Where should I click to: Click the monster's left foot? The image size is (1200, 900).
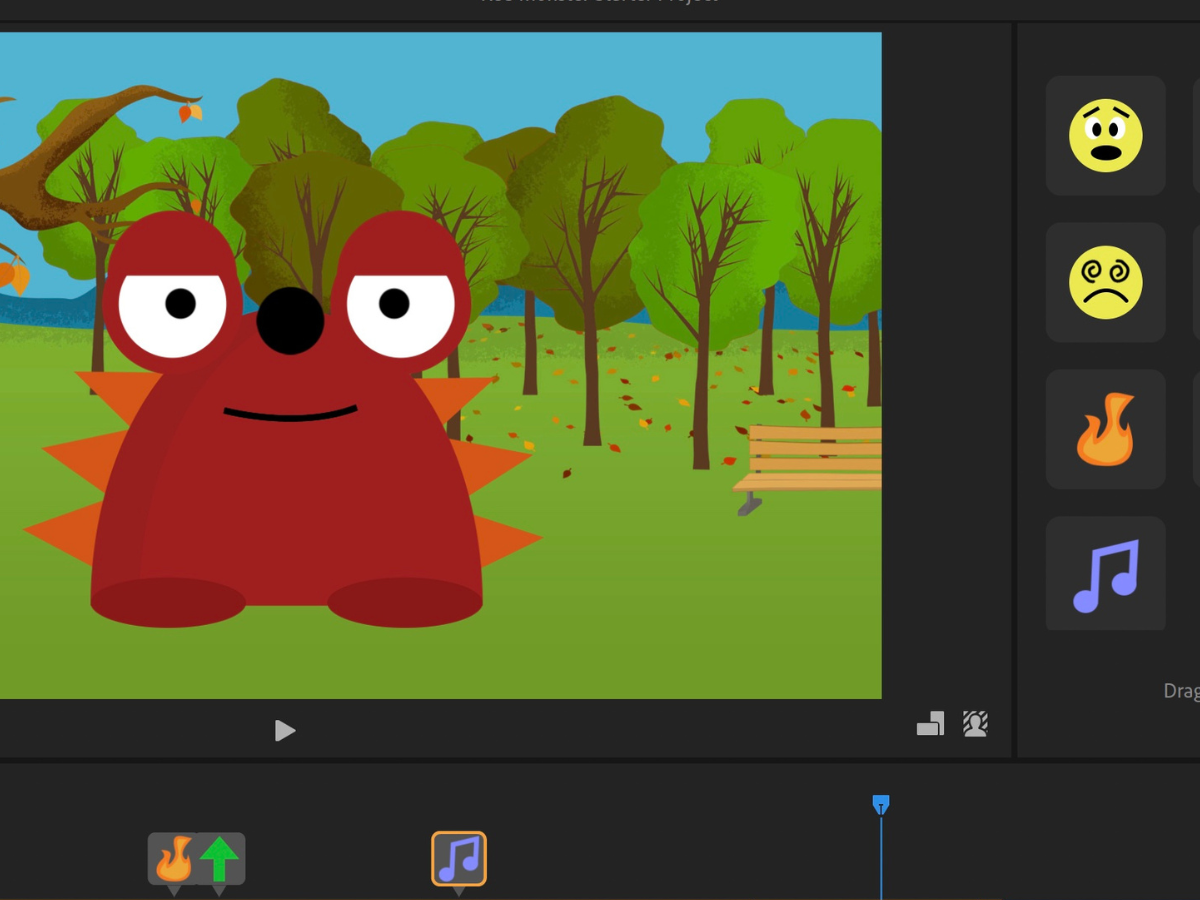[x=168, y=602]
